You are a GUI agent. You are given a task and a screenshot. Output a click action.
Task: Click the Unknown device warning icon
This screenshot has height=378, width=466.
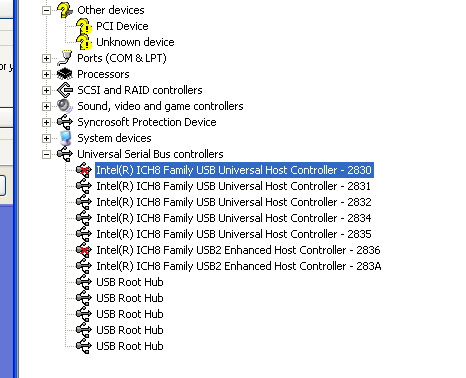[84, 42]
